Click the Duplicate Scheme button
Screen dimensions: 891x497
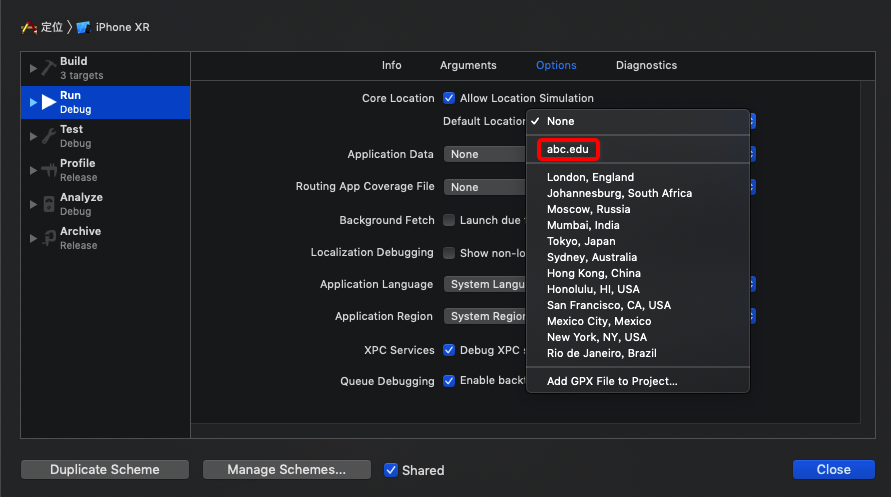click(x=105, y=470)
